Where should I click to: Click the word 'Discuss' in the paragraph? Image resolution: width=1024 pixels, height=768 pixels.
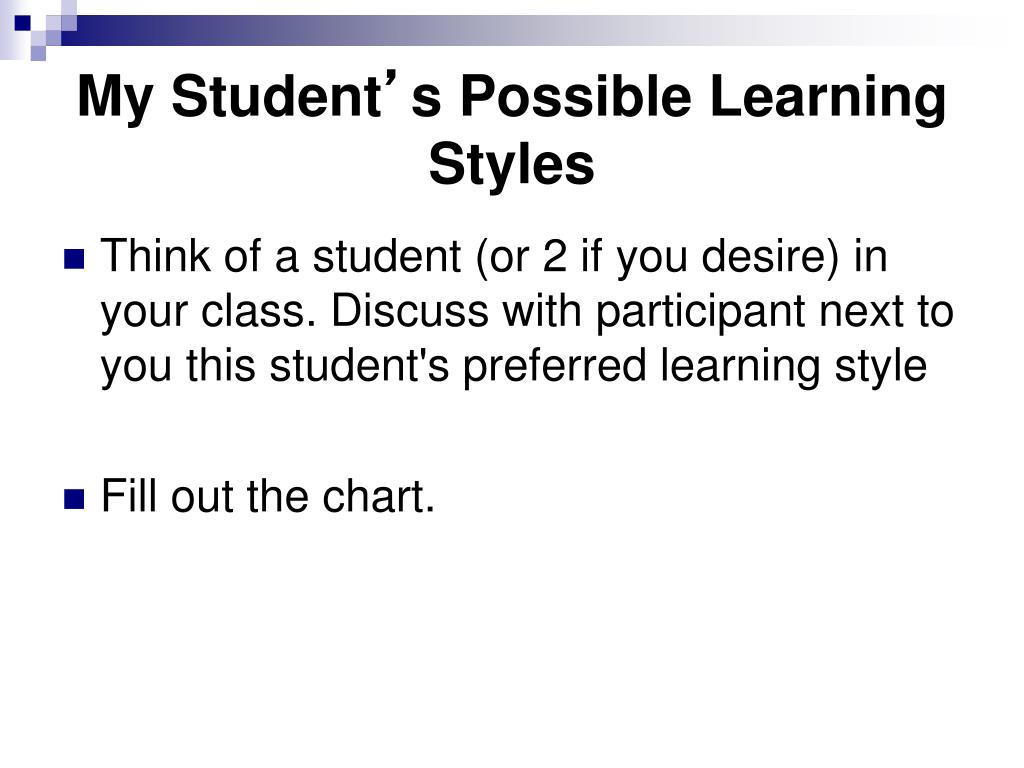[410, 310]
